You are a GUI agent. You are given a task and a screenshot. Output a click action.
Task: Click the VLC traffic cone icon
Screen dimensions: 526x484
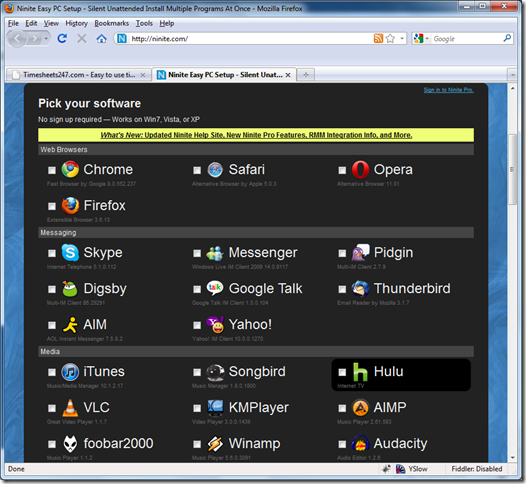tap(70, 408)
